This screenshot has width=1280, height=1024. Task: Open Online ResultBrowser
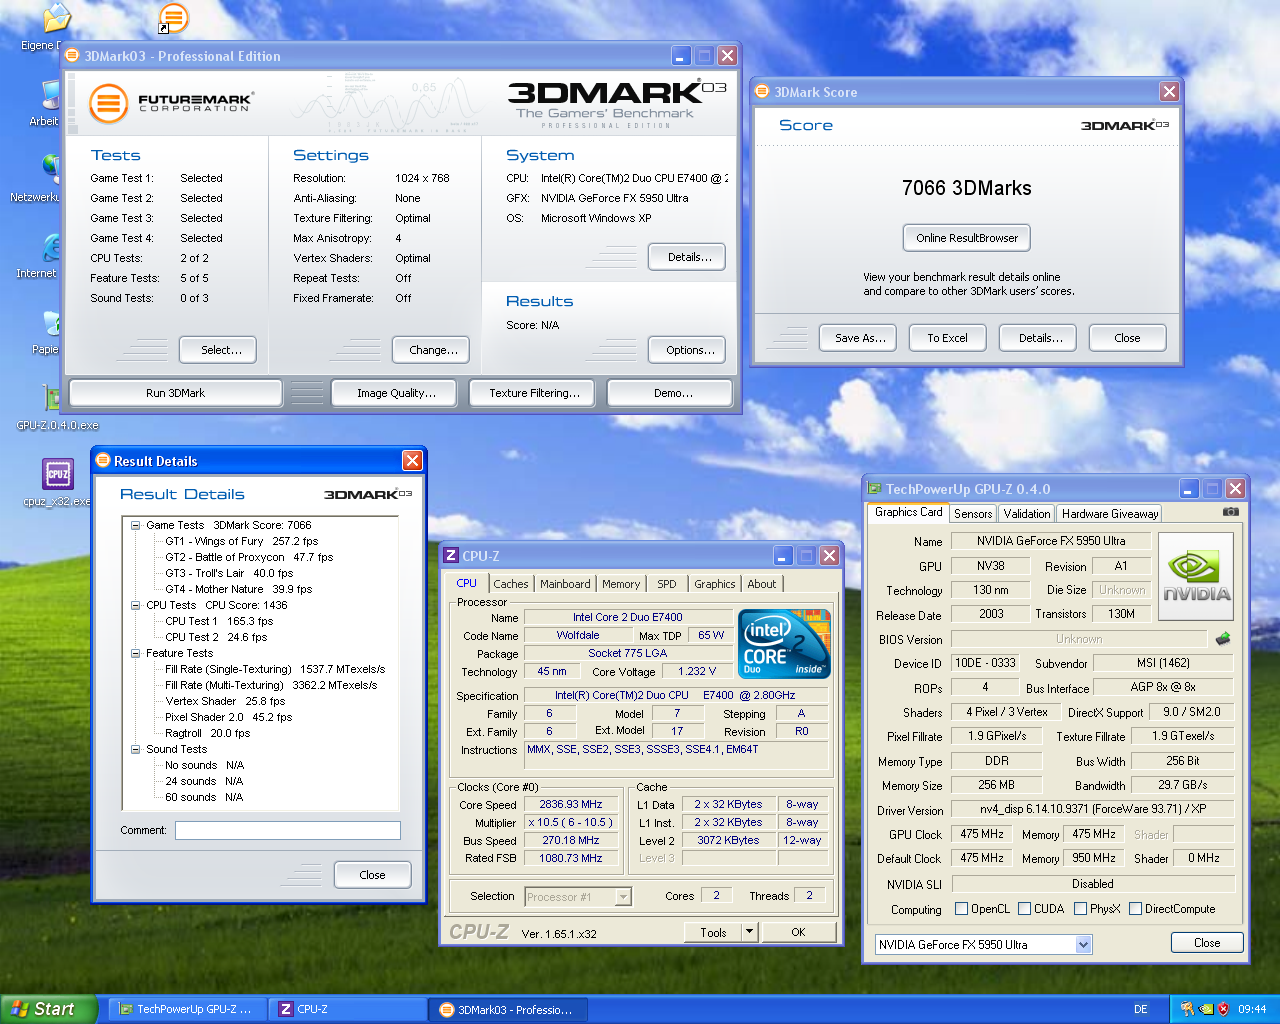[x=967, y=238]
